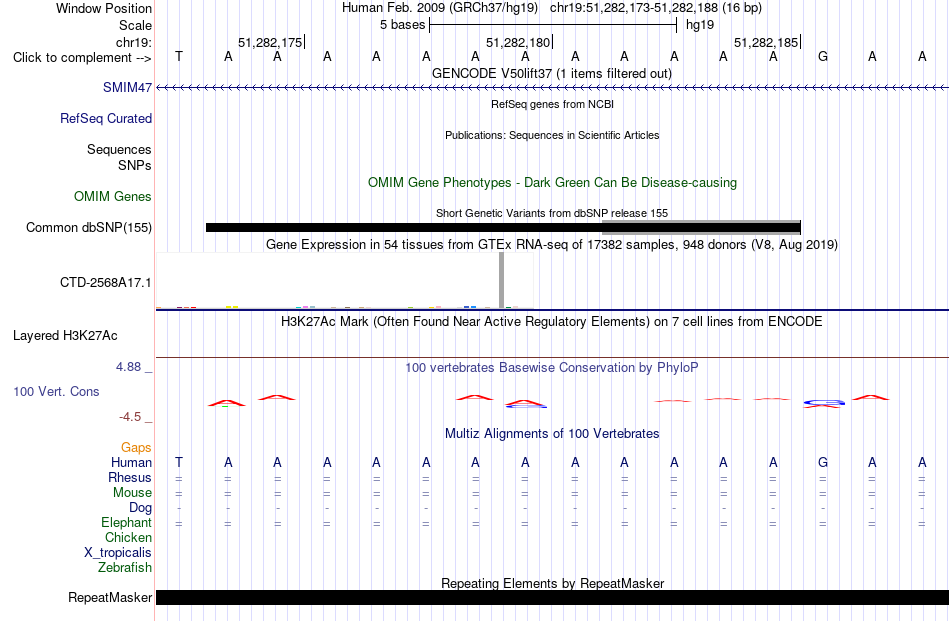
Task: Click the H3K27Ac Mark track title
Action: tap(552, 321)
